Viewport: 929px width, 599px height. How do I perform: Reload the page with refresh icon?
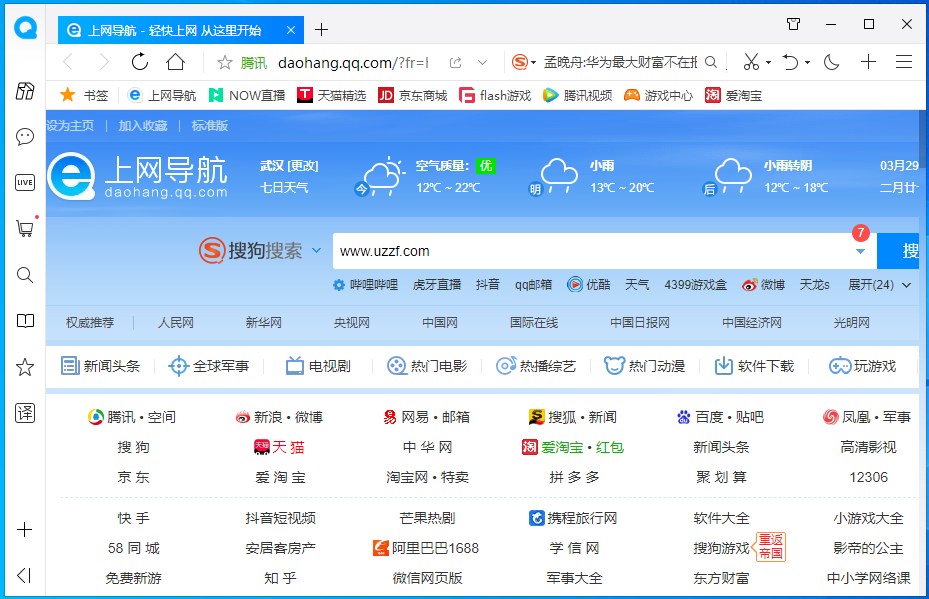[x=140, y=62]
